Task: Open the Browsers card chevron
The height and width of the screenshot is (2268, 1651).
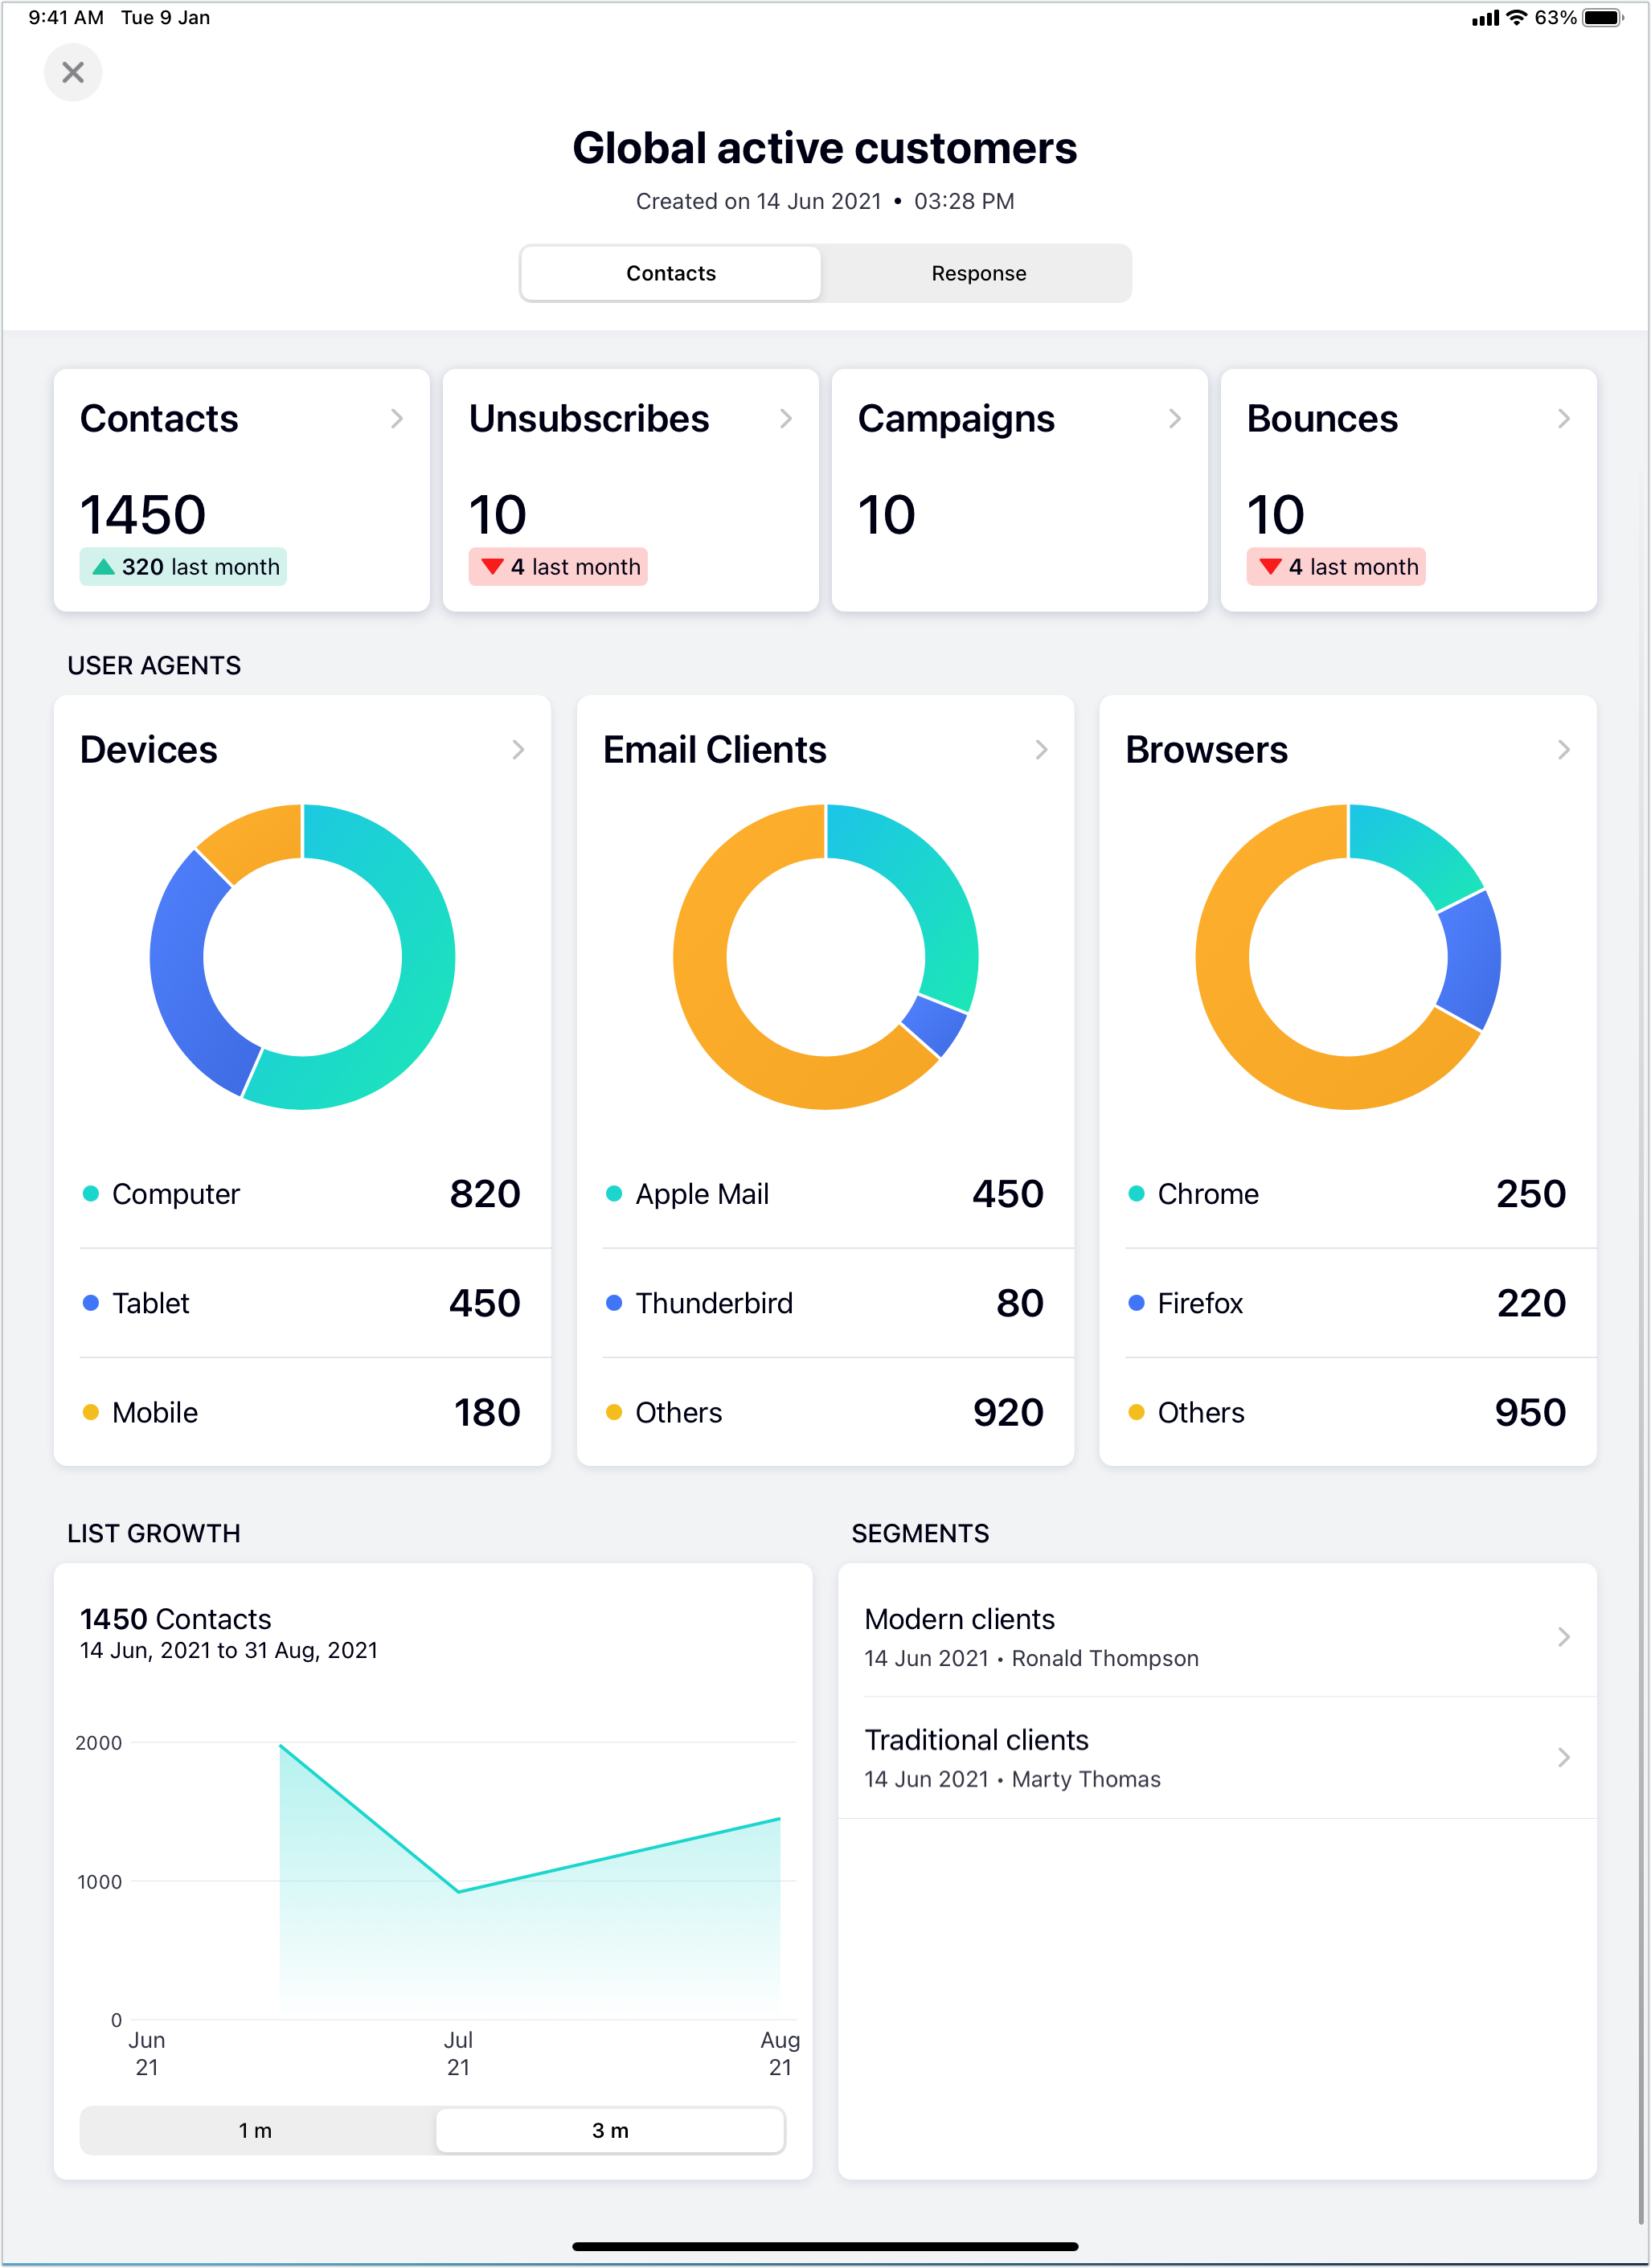Action: (1563, 749)
